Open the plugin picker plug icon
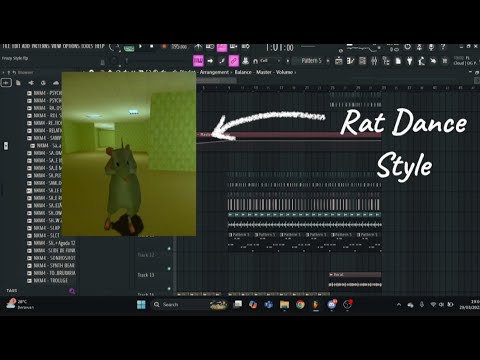480x360 pixels. point(410,61)
